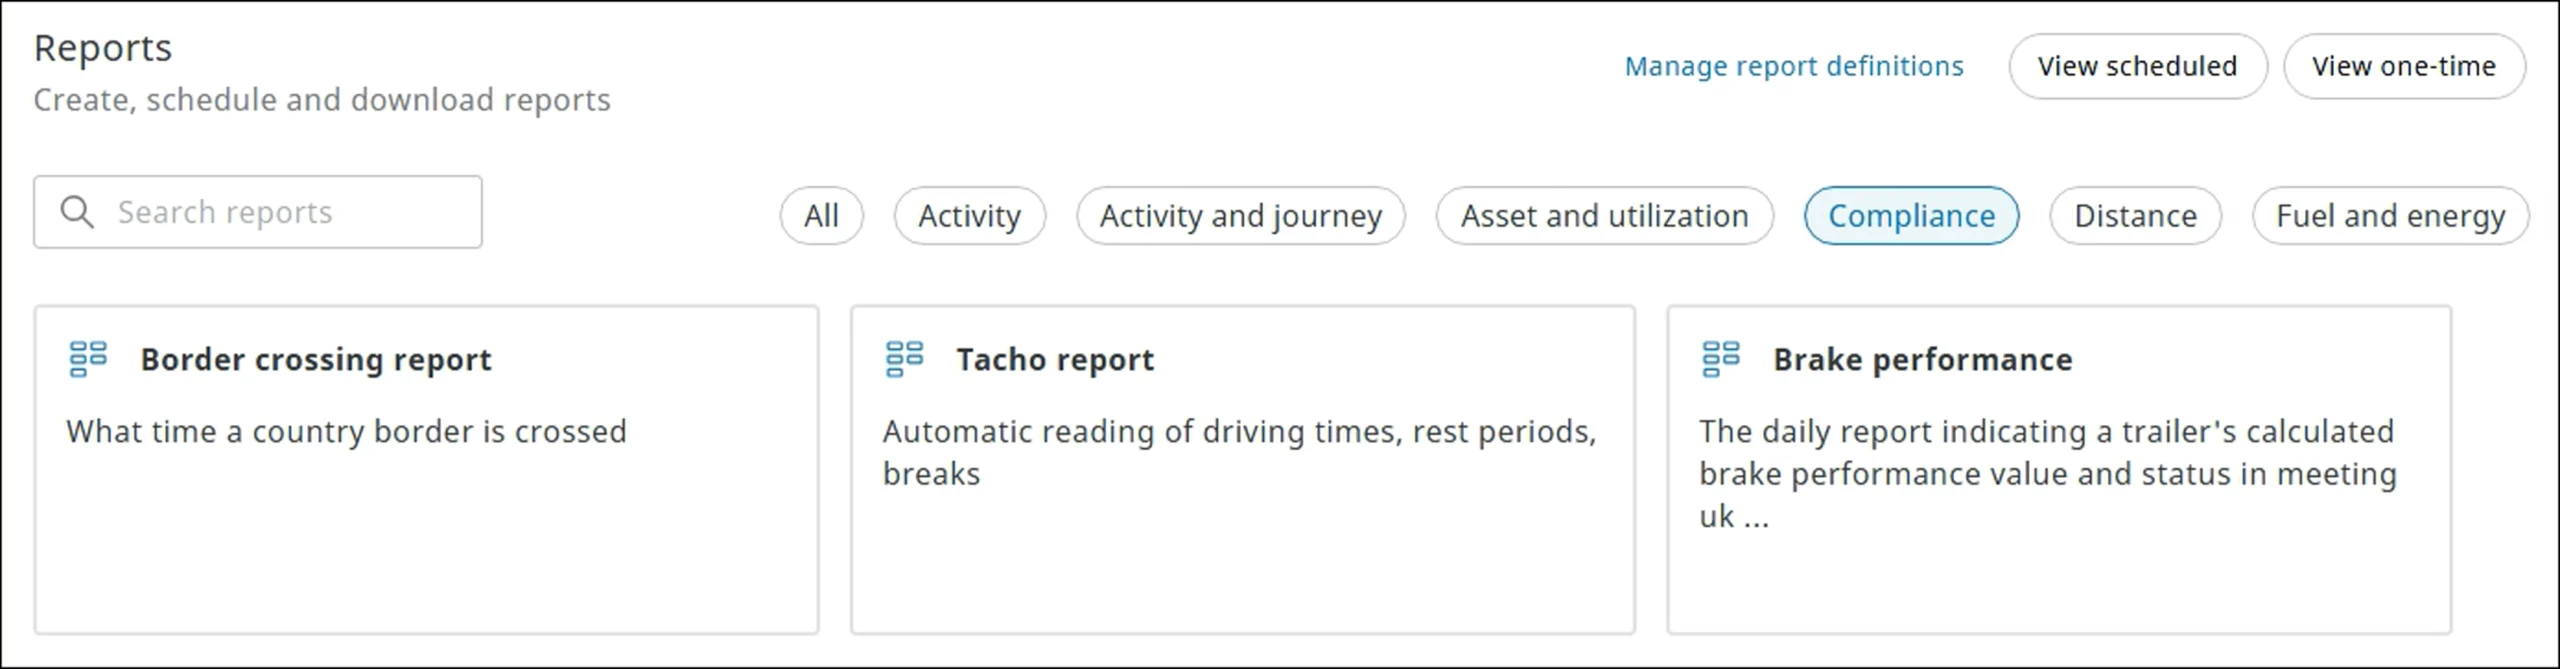
Task: Click the View one-time button
Action: [x=2403, y=66]
